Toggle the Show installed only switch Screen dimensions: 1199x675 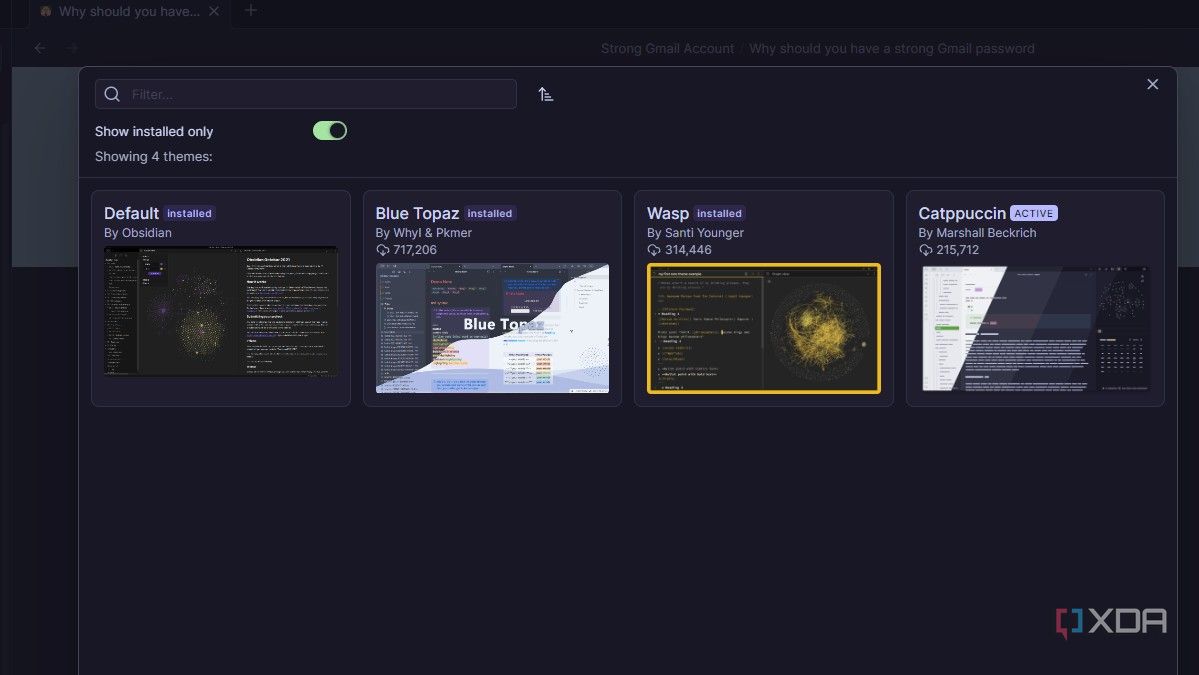tap(330, 131)
